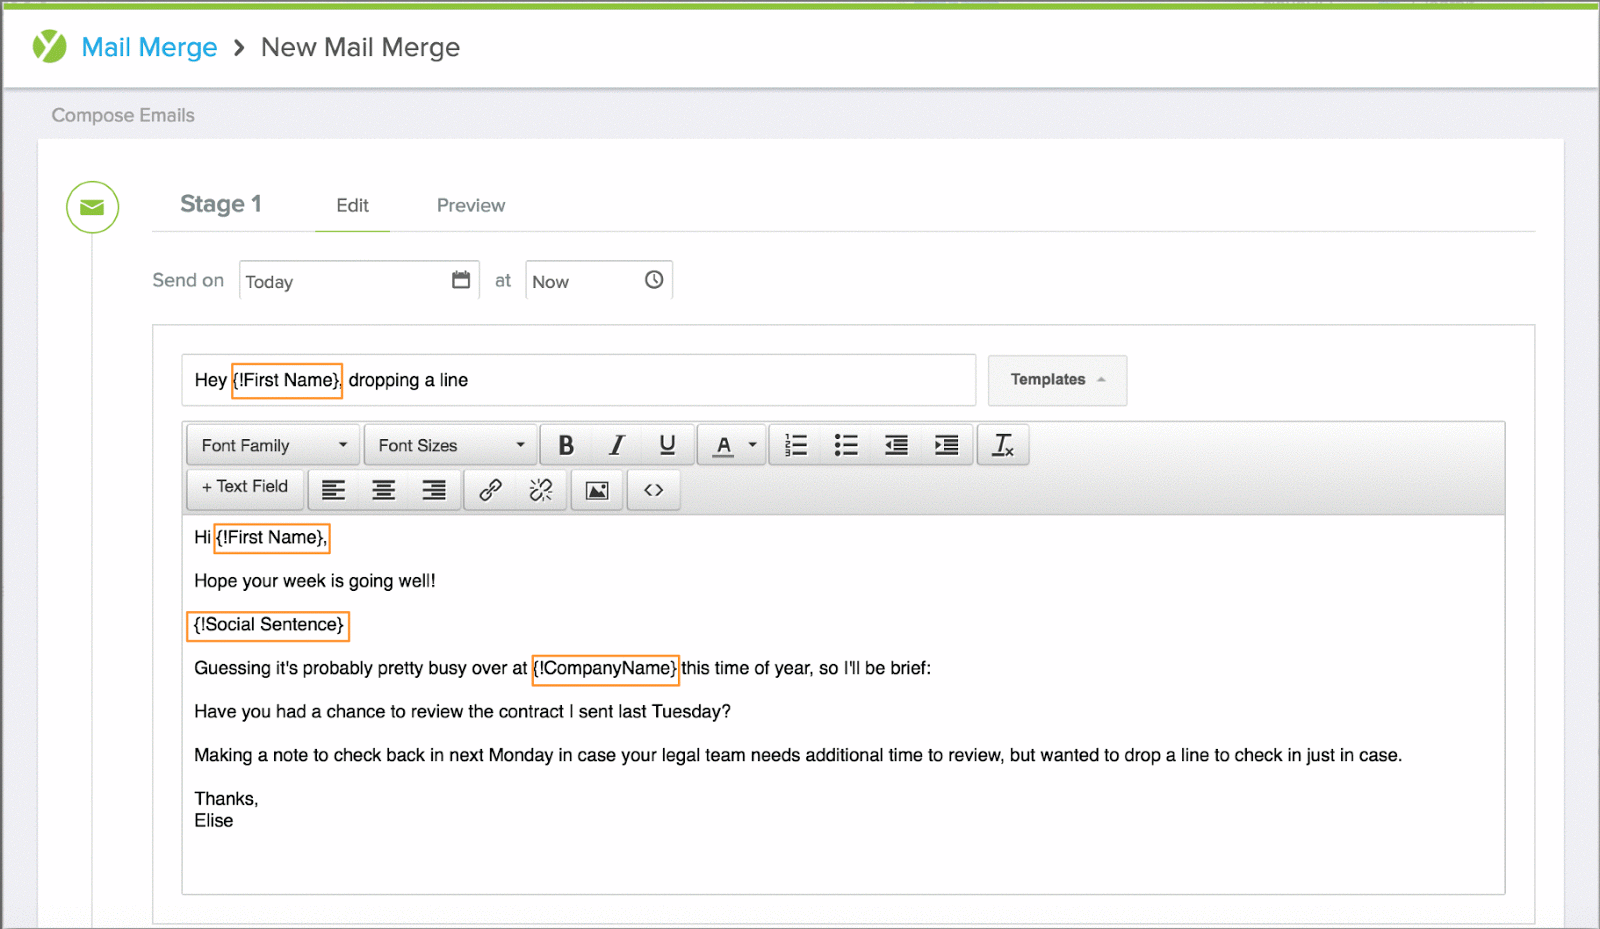Open the Mail Merge breadcrumb link
This screenshot has height=929, width=1600.
[x=149, y=47]
